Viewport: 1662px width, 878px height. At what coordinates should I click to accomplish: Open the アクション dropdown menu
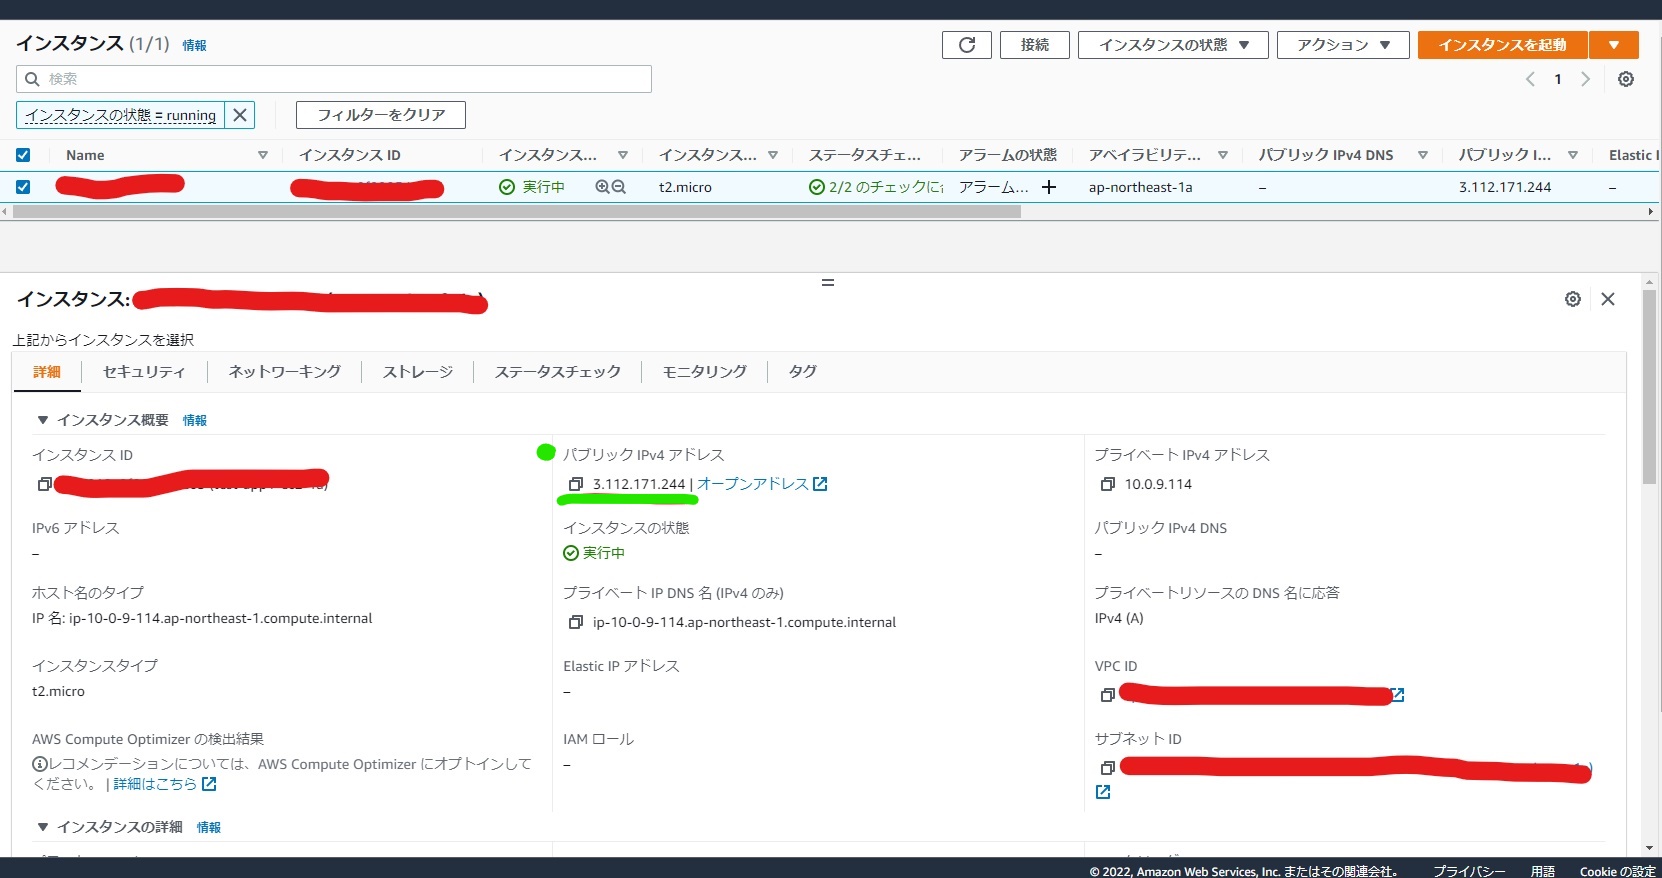[x=1343, y=45]
